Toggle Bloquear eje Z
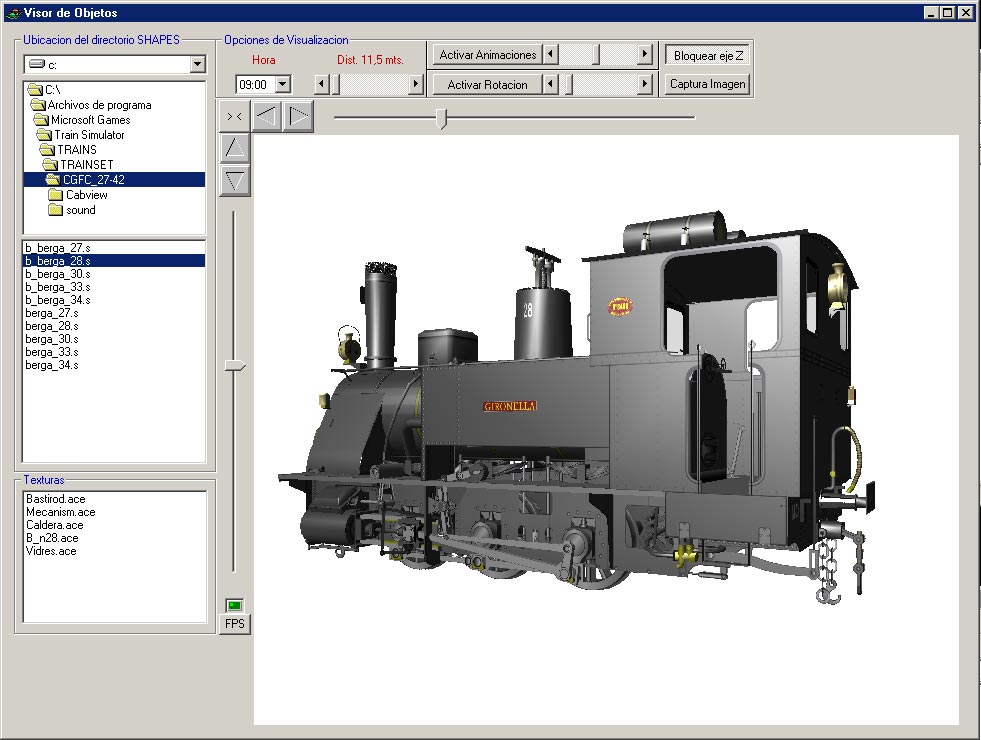The width and height of the screenshot is (981, 740). point(708,55)
